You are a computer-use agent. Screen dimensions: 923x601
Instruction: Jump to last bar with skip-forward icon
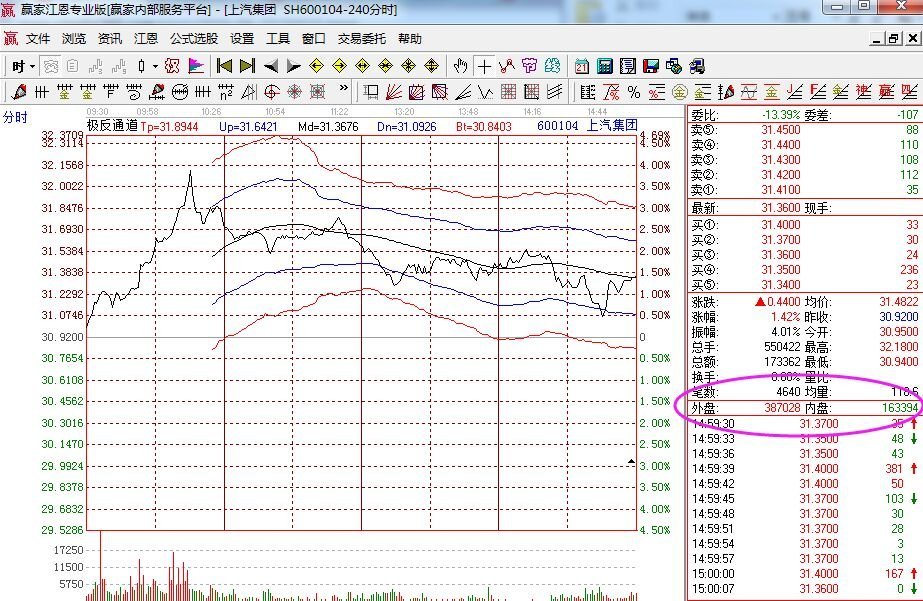247,66
